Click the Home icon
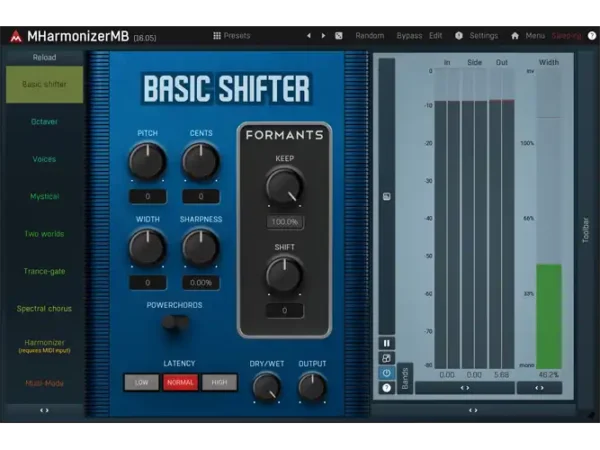The width and height of the screenshot is (600, 450). tap(515, 36)
